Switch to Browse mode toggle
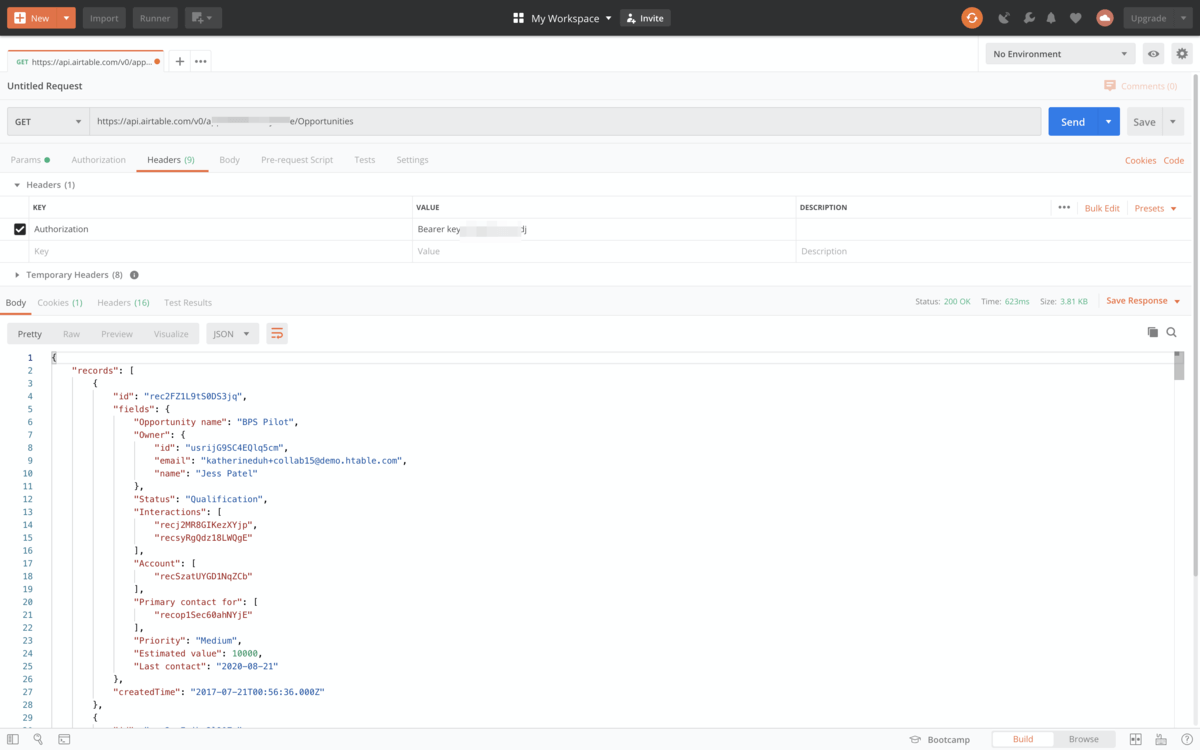This screenshot has width=1200, height=750. tap(1083, 739)
